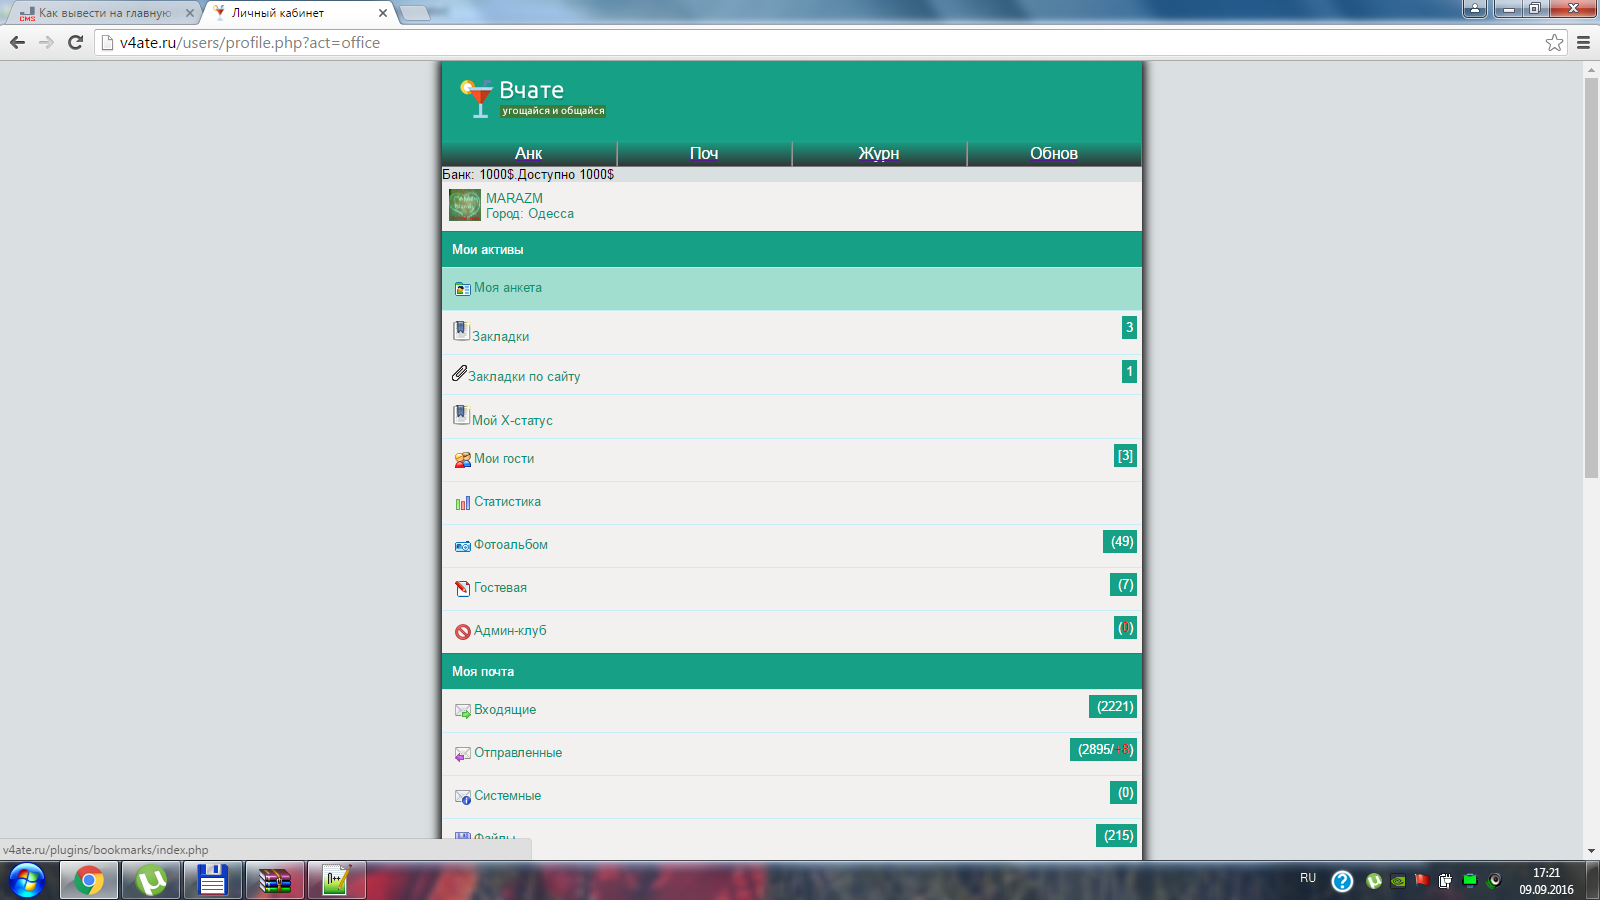1600x900 pixels.
Task: Click the camera icon for Фотоальбом
Action: [x=462, y=546]
